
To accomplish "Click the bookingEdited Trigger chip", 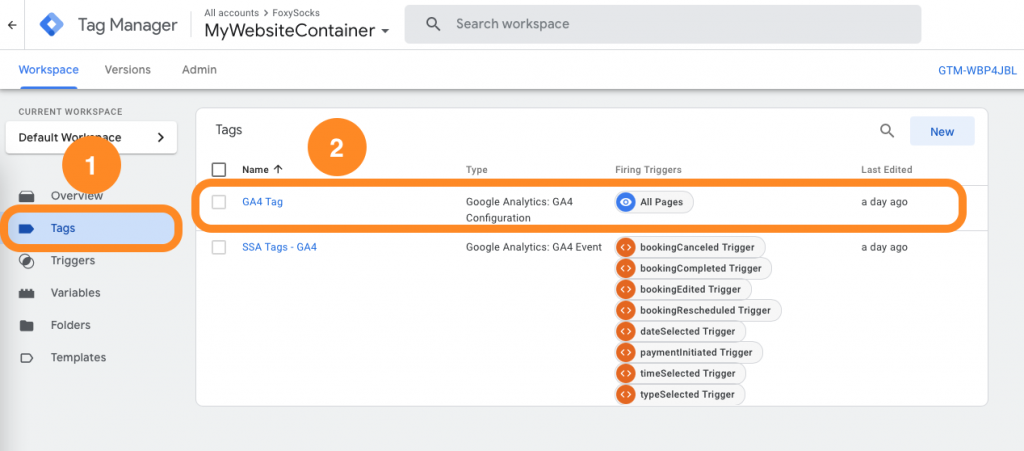I will click(x=683, y=289).
